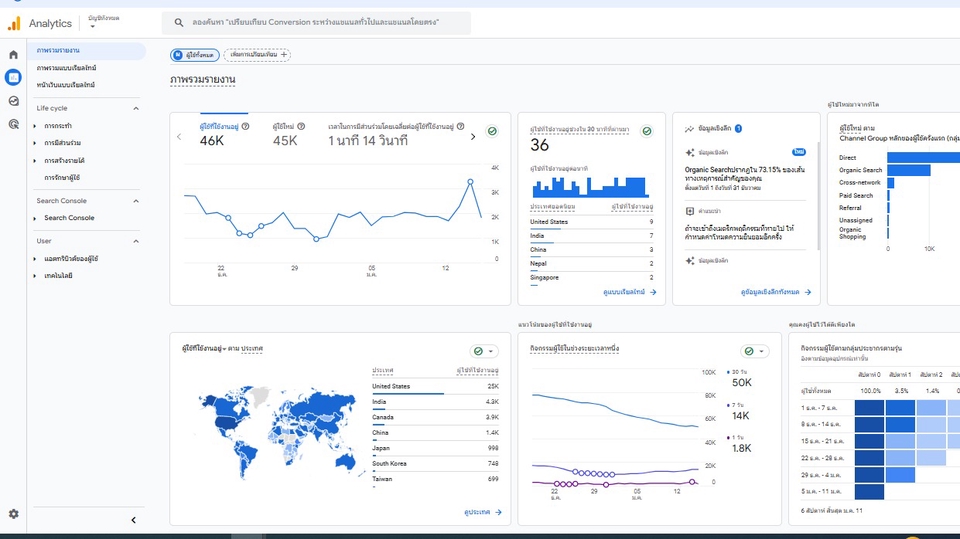Collapse the Life cycle section

(x=136, y=108)
